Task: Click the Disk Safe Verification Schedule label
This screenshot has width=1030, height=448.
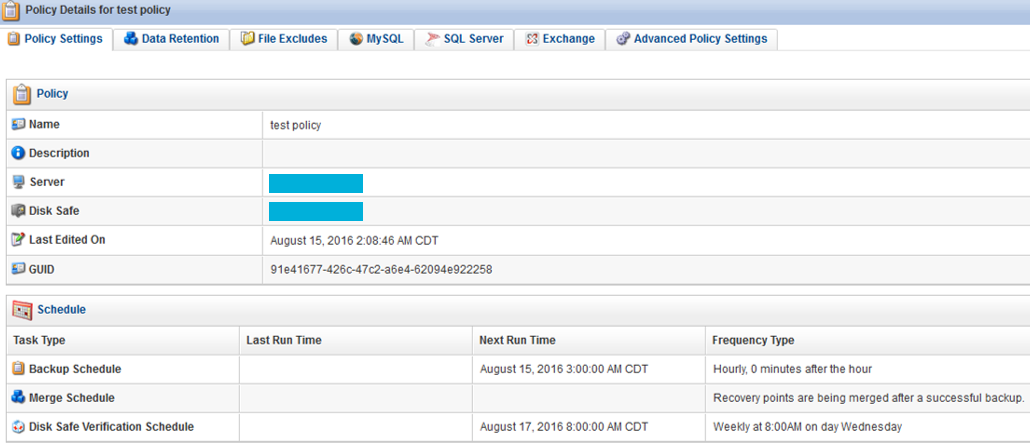Action: point(112,427)
